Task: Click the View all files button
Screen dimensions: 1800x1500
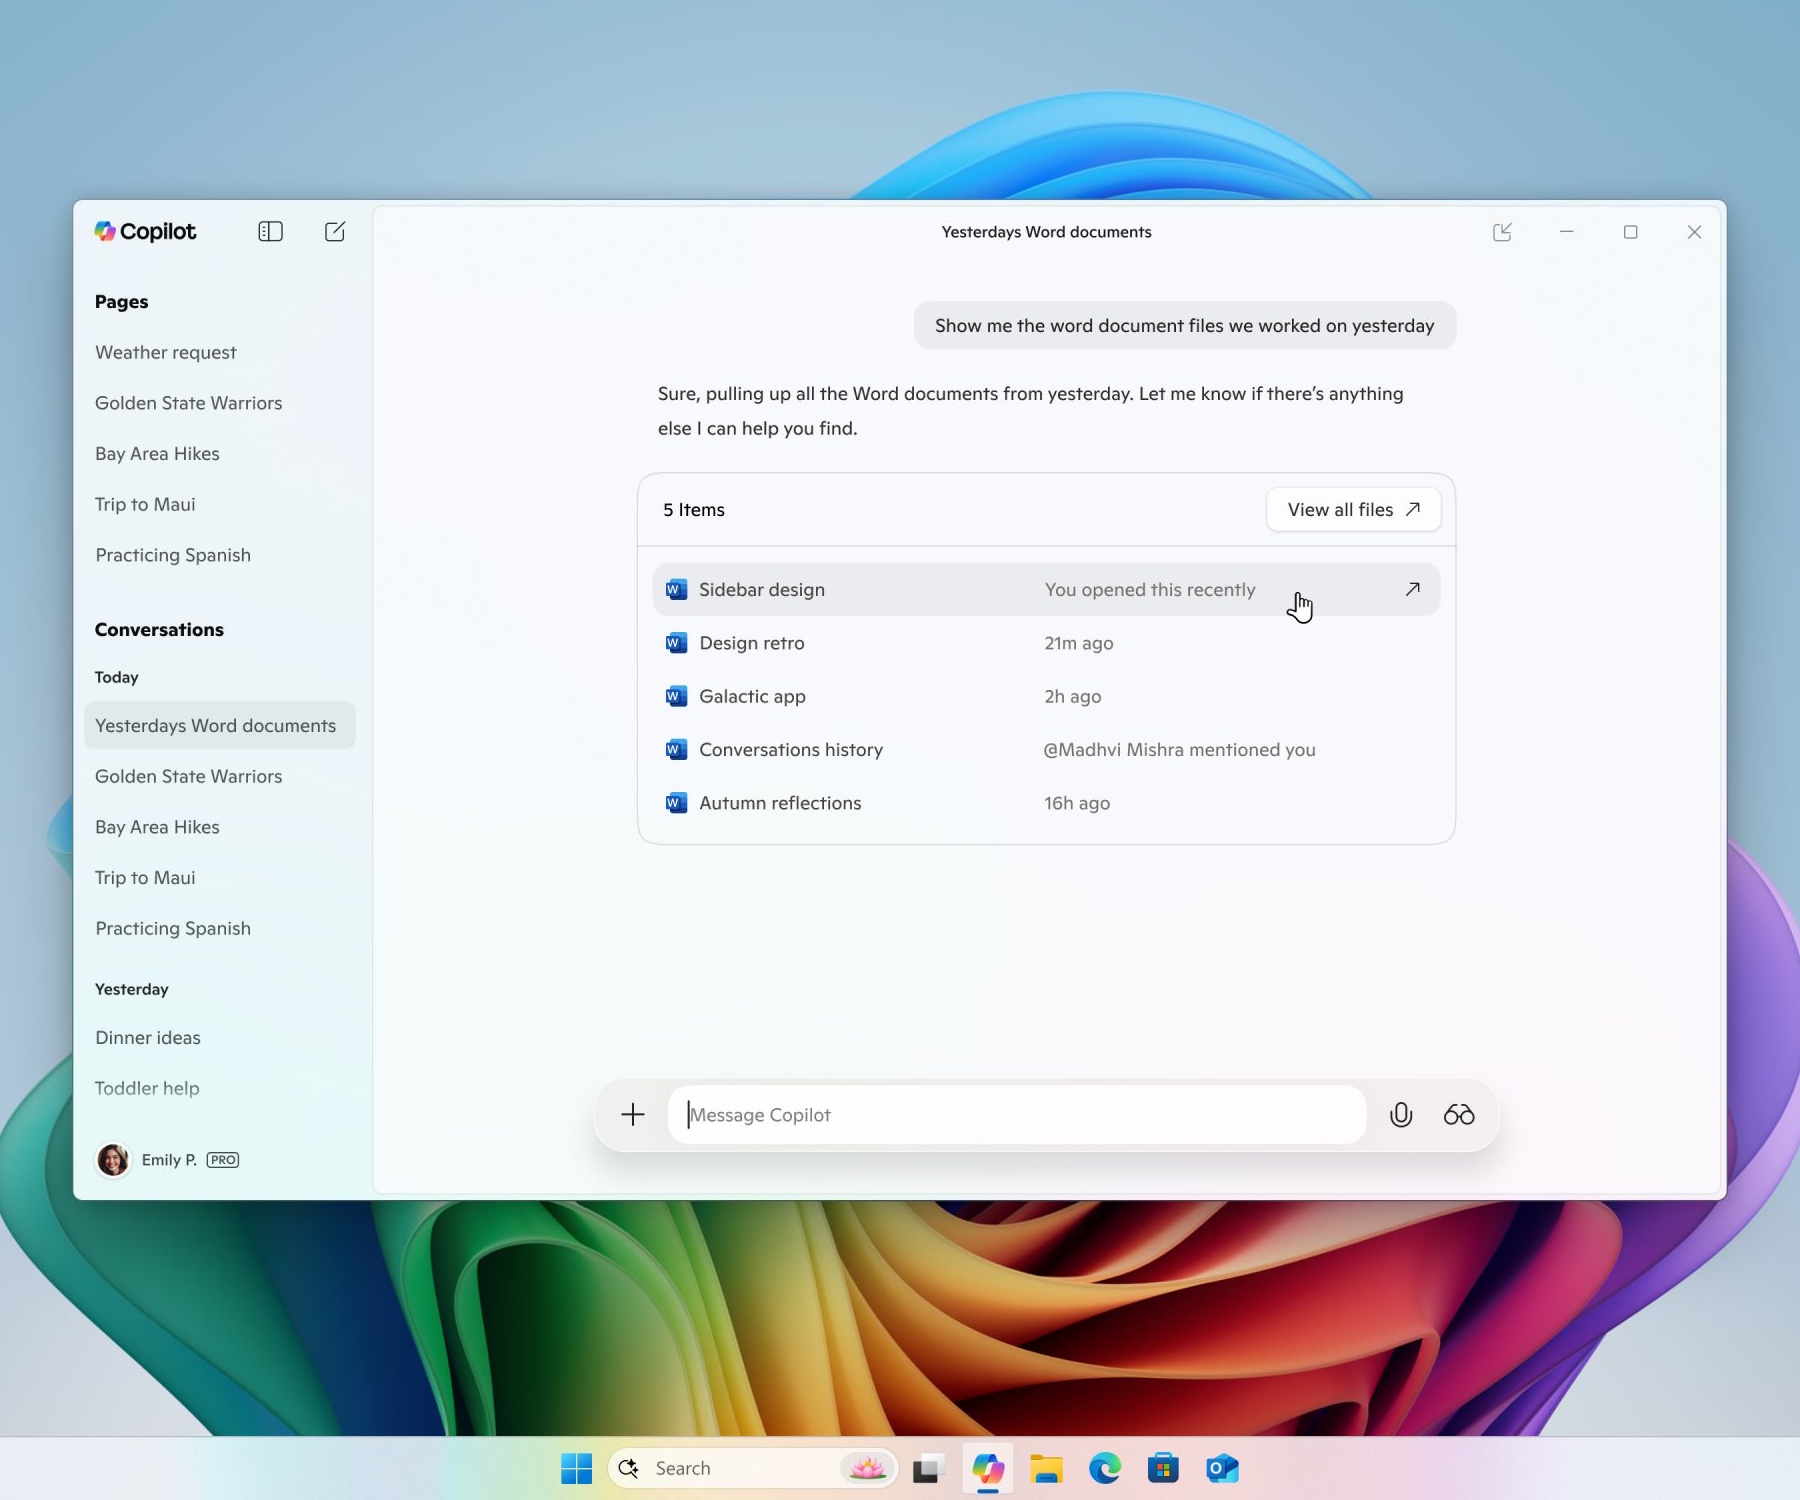Action: click(1352, 509)
